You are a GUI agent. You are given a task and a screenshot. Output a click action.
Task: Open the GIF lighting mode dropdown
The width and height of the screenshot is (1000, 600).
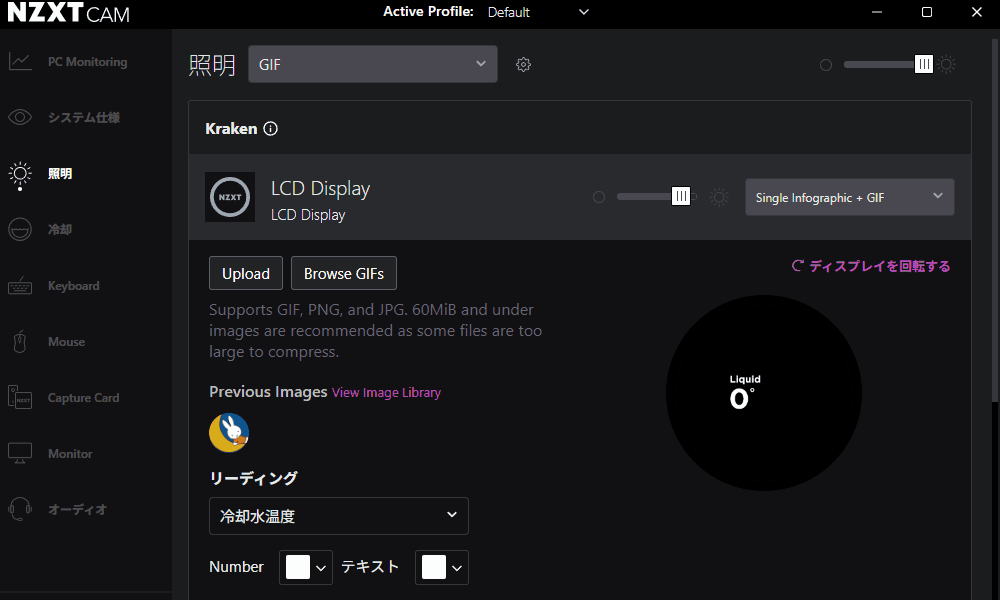coord(372,64)
